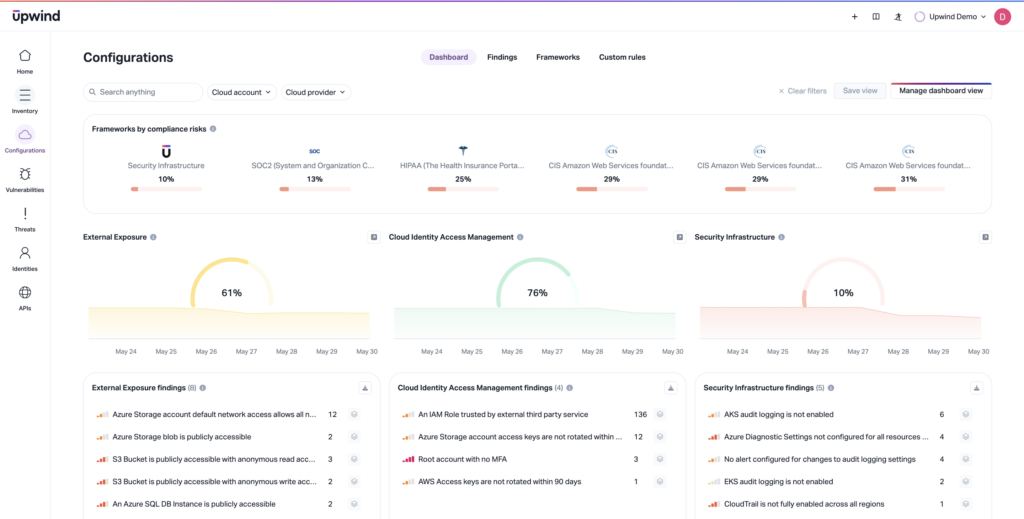Click the HIPAA 25% progress bar
The height and width of the screenshot is (519, 1024).
463,189
